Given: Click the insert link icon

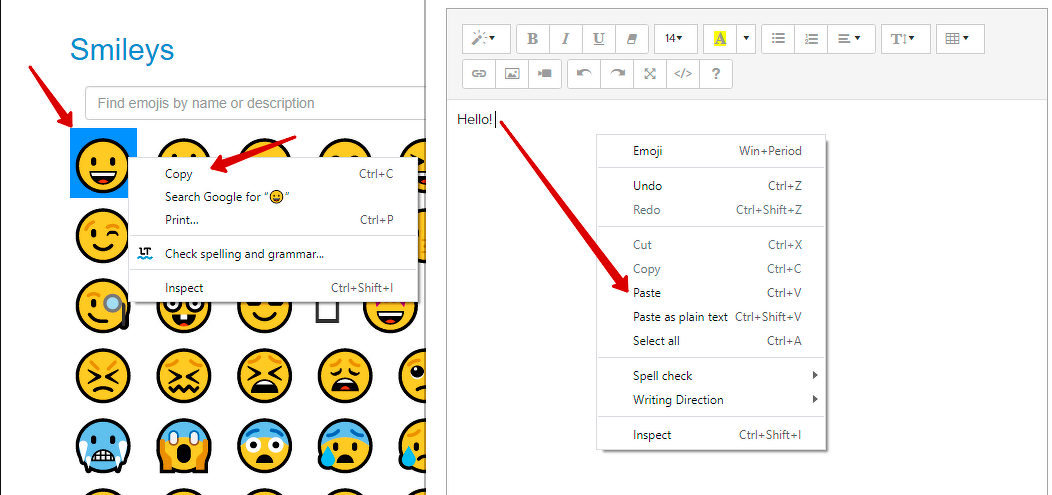Looking at the screenshot, I should [x=479, y=74].
